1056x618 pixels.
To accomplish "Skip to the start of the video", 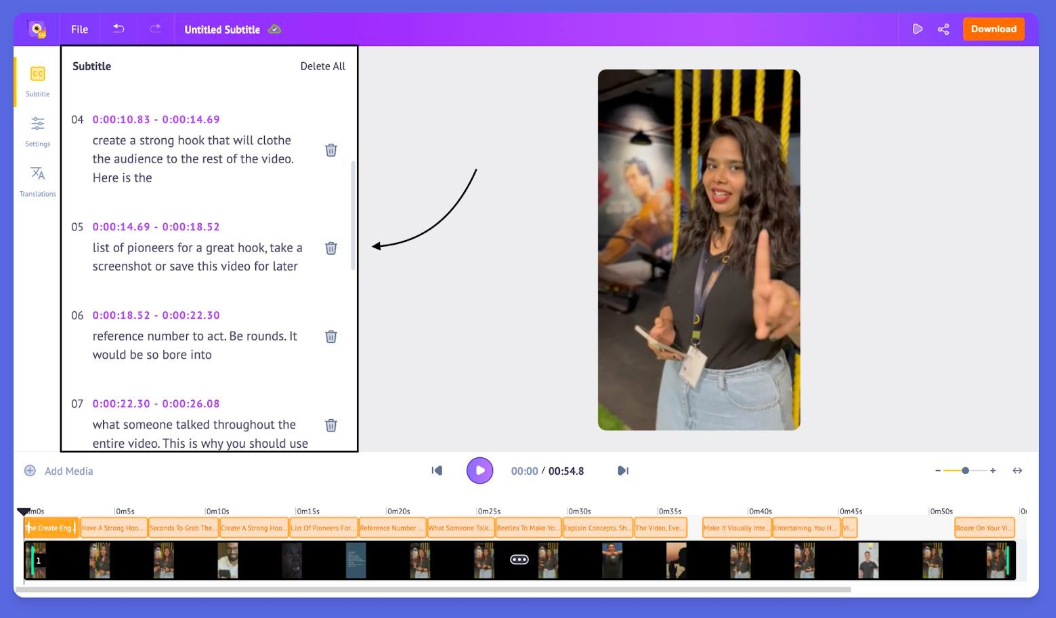I will tap(437, 471).
